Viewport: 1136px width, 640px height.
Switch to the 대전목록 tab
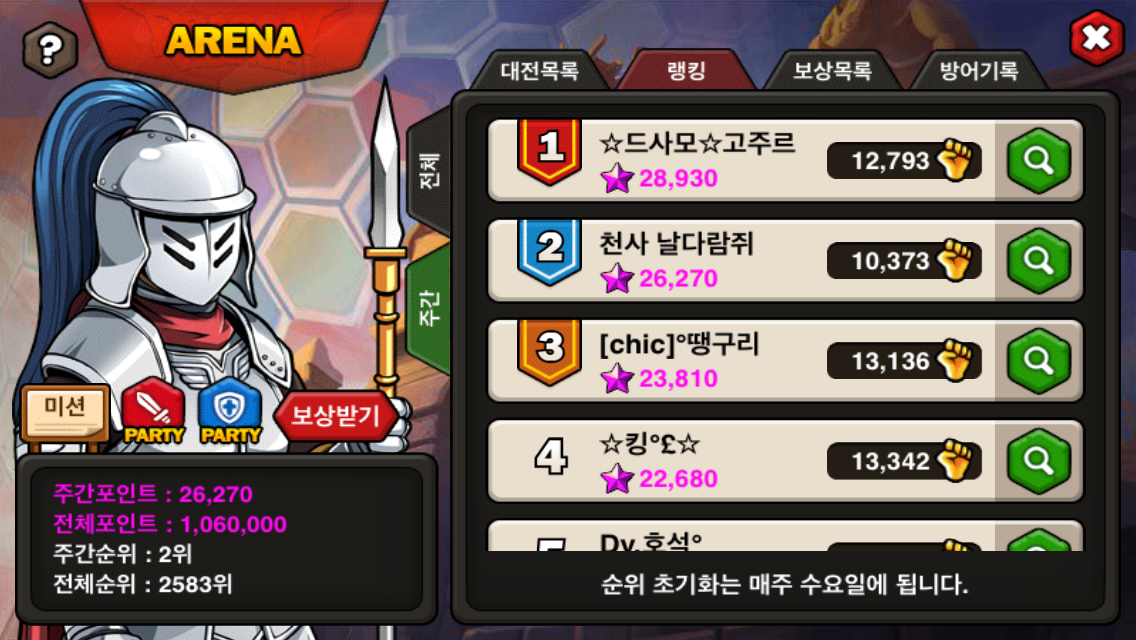(x=540, y=71)
